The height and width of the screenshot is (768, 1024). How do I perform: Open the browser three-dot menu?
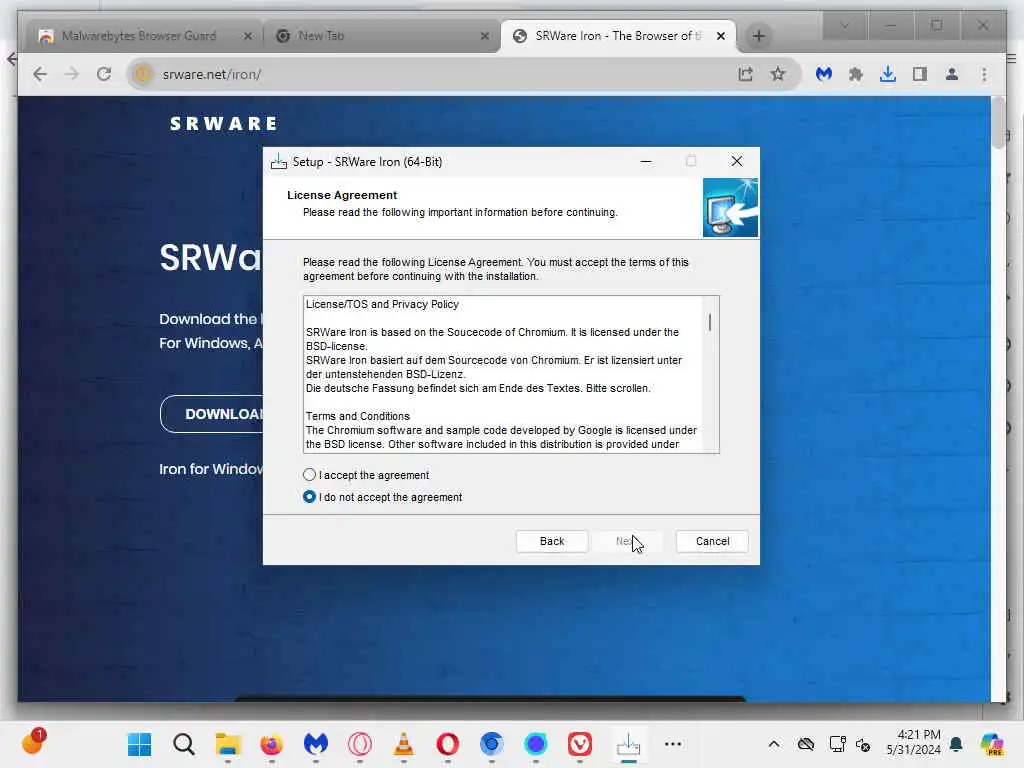984,74
